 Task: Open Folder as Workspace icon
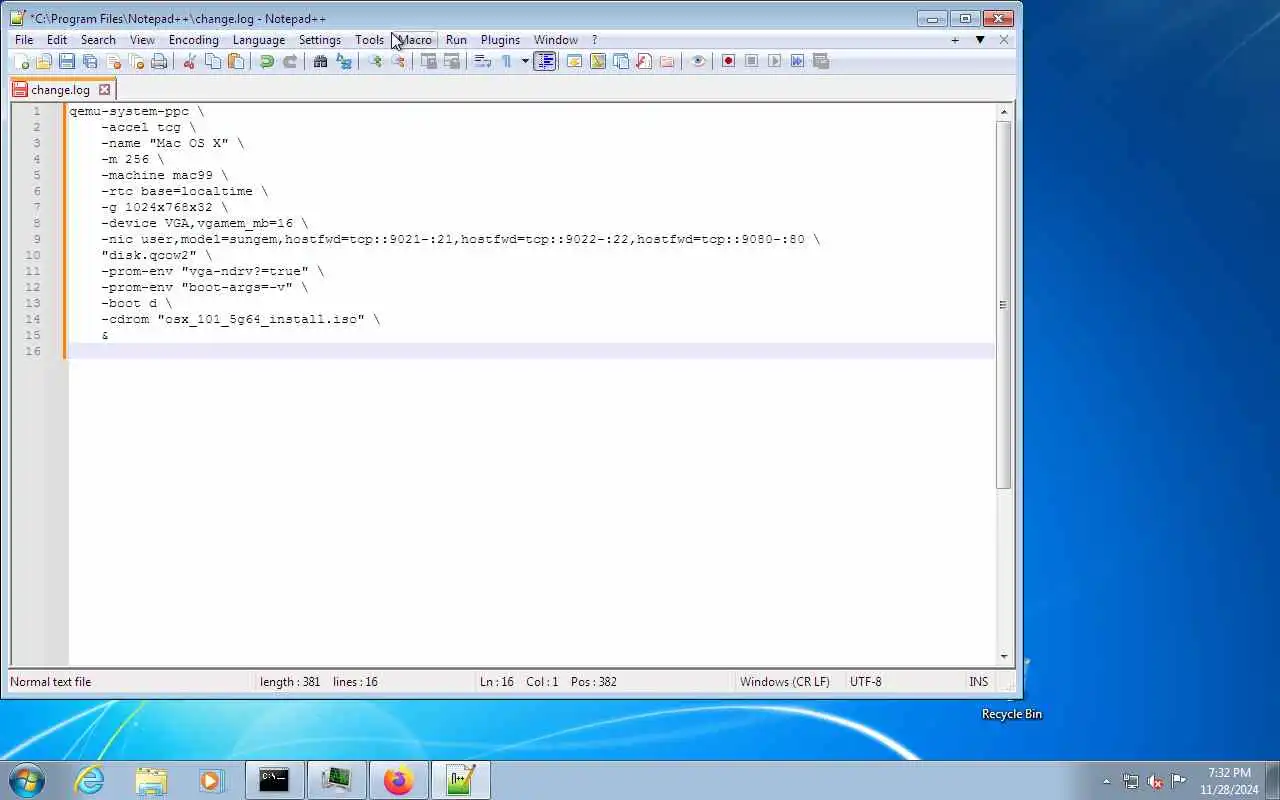pyautogui.click(x=667, y=61)
